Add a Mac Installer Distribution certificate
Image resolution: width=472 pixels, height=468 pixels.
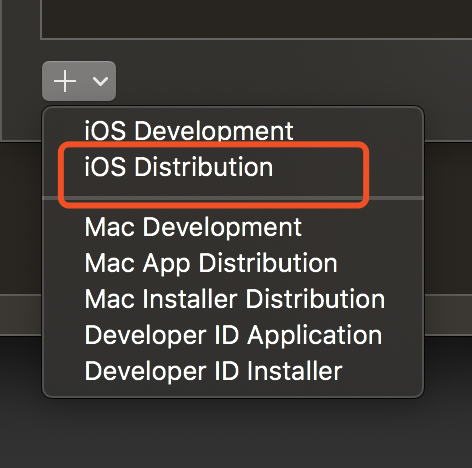point(235,299)
